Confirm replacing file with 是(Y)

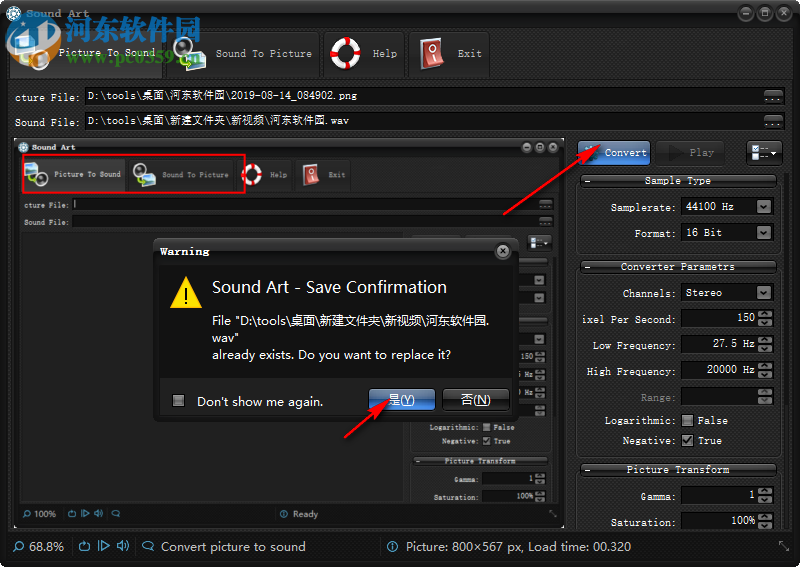pyautogui.click(x=402, y=400)
